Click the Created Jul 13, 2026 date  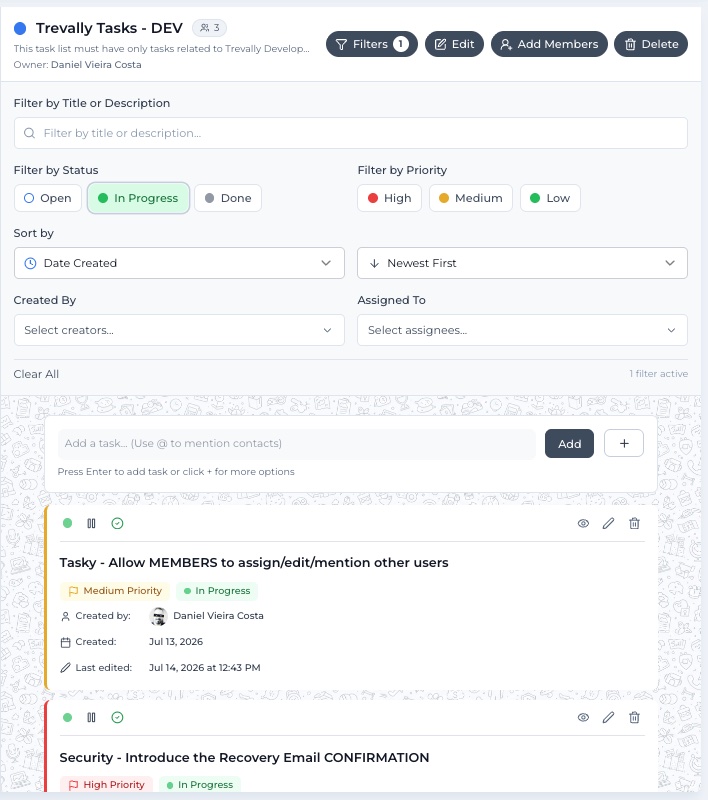point(176,642)
